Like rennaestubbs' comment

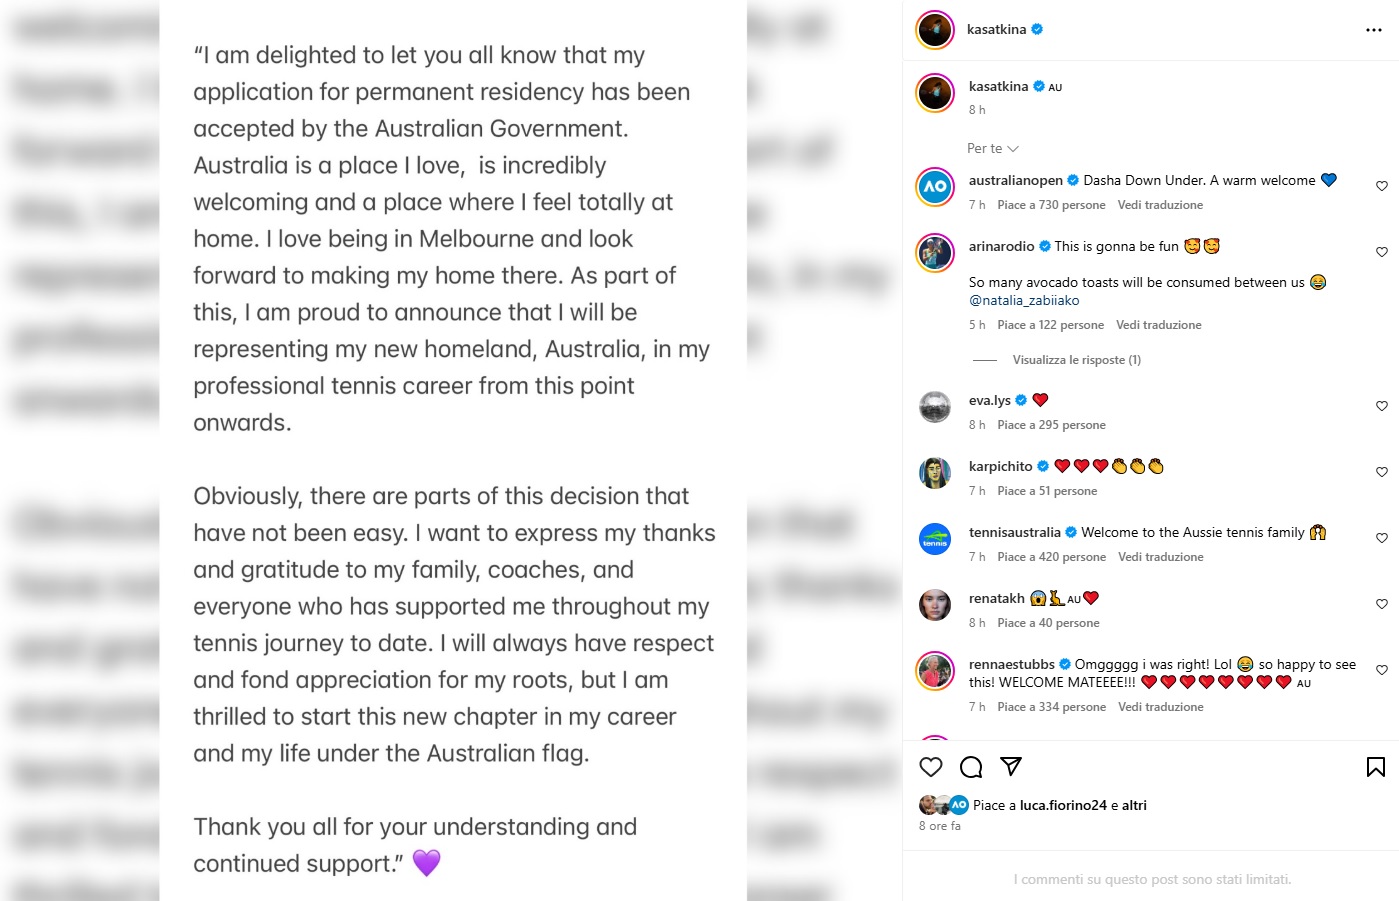pyautogui.click(x=1382, y=670)
